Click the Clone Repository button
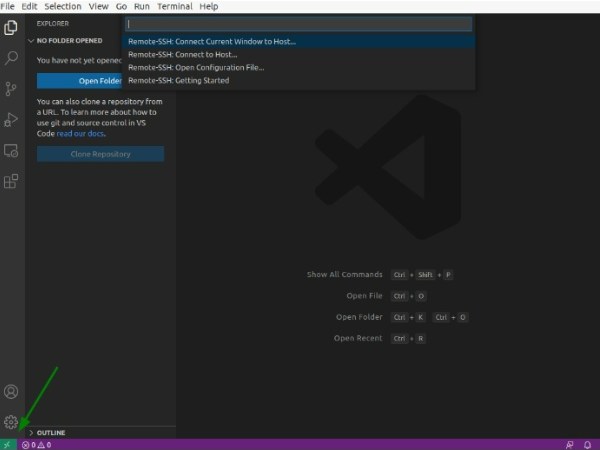This screenshot has width=600, height=450. click(x=100, y=154)
